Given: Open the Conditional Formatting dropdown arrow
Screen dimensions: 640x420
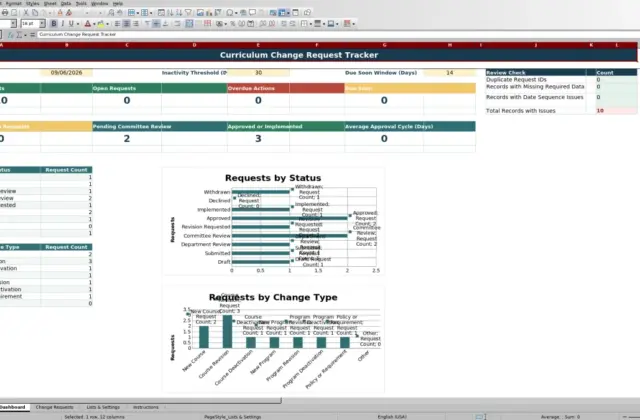Looking at the screenshot, I should tap(353, 24).
